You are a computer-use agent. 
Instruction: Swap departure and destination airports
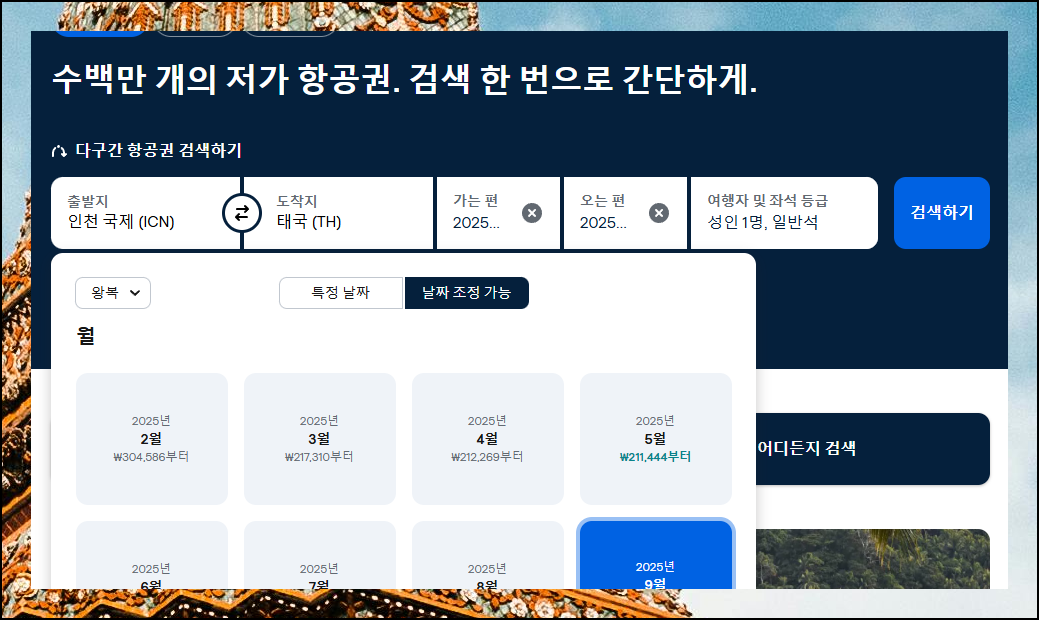click(242, 213)
